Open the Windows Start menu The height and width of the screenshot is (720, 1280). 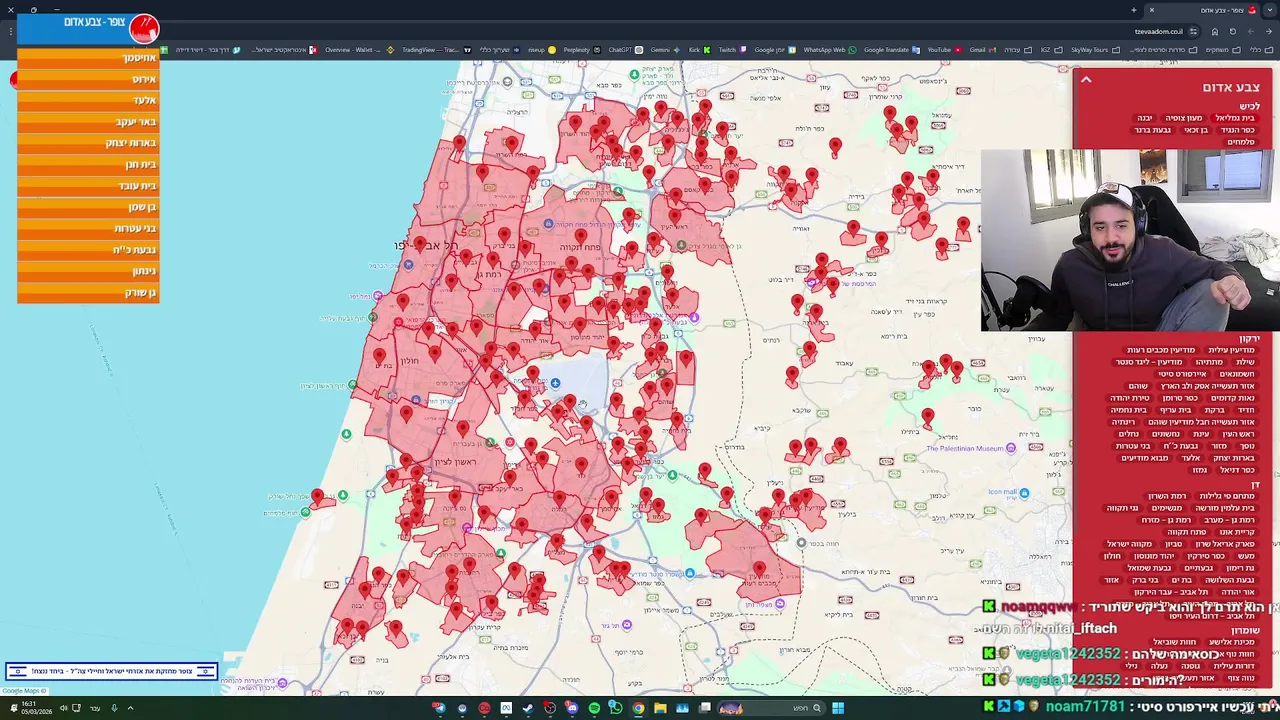pyautogui.click(x=838, y=708)
